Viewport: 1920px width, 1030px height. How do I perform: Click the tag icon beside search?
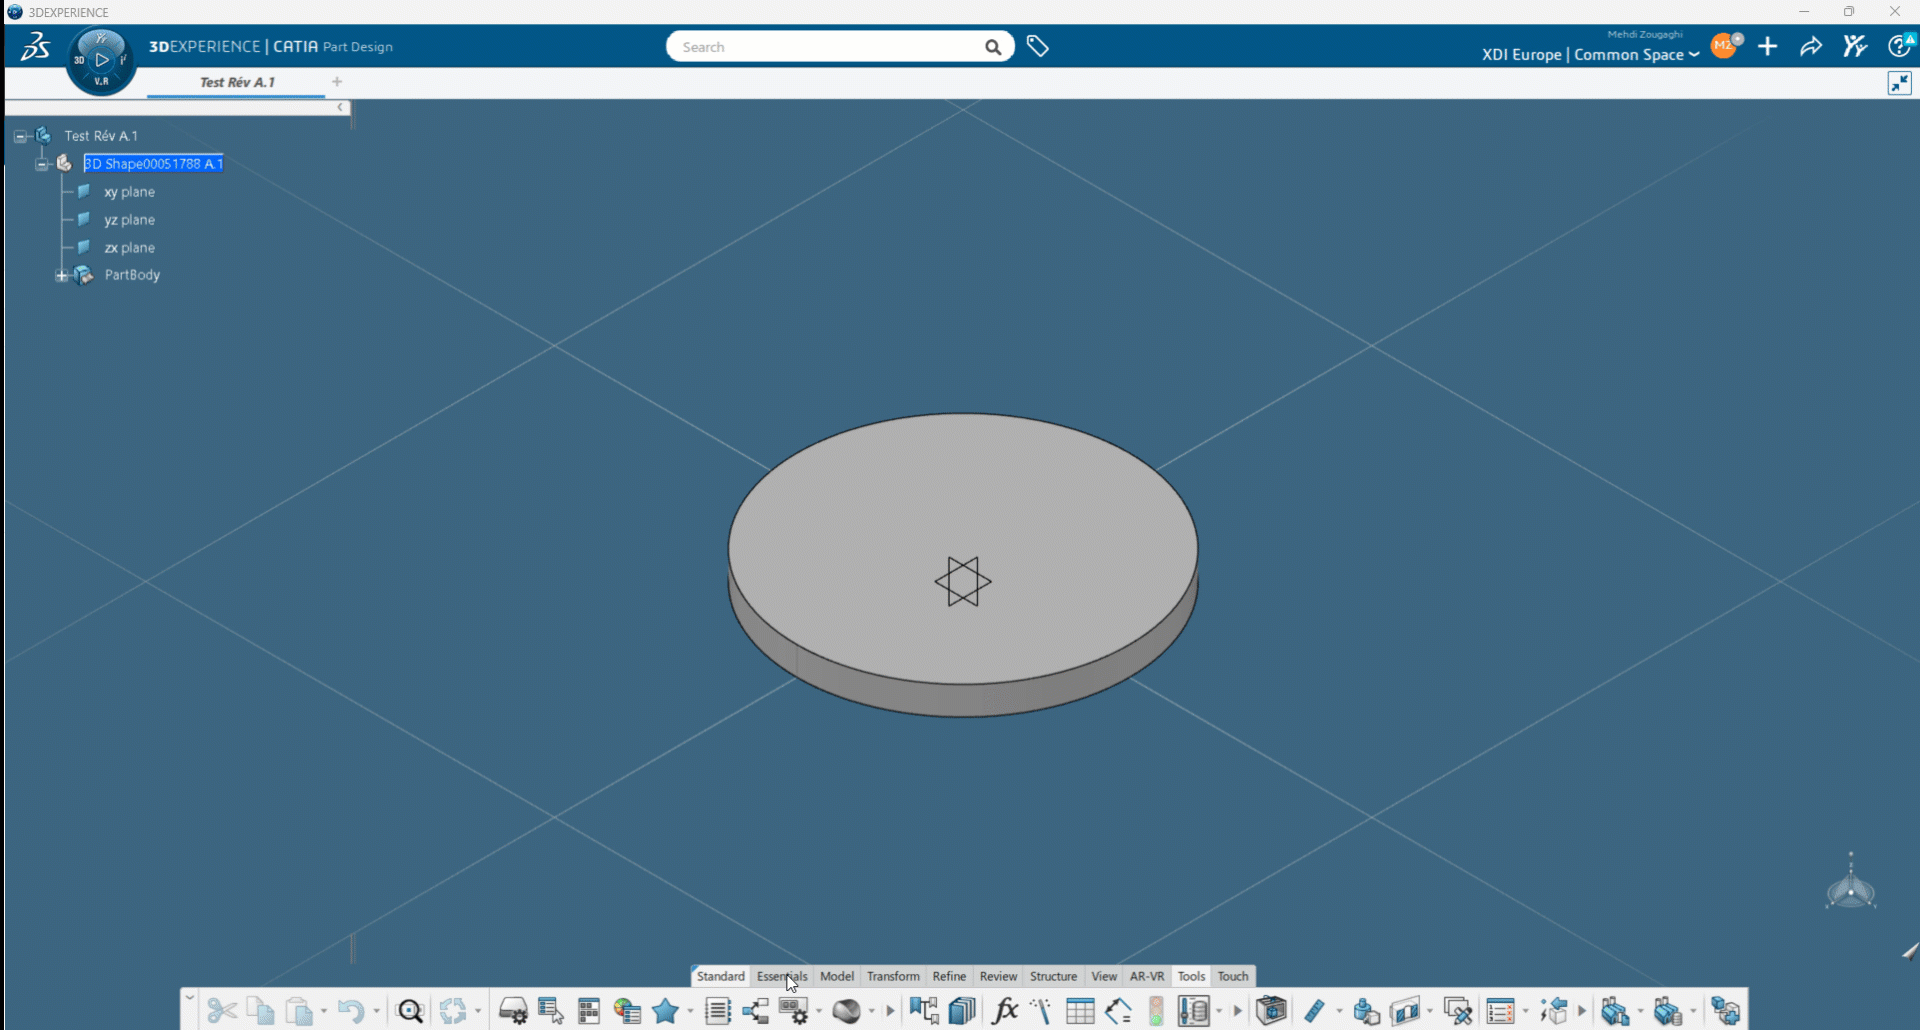[x=1038, y=47]
